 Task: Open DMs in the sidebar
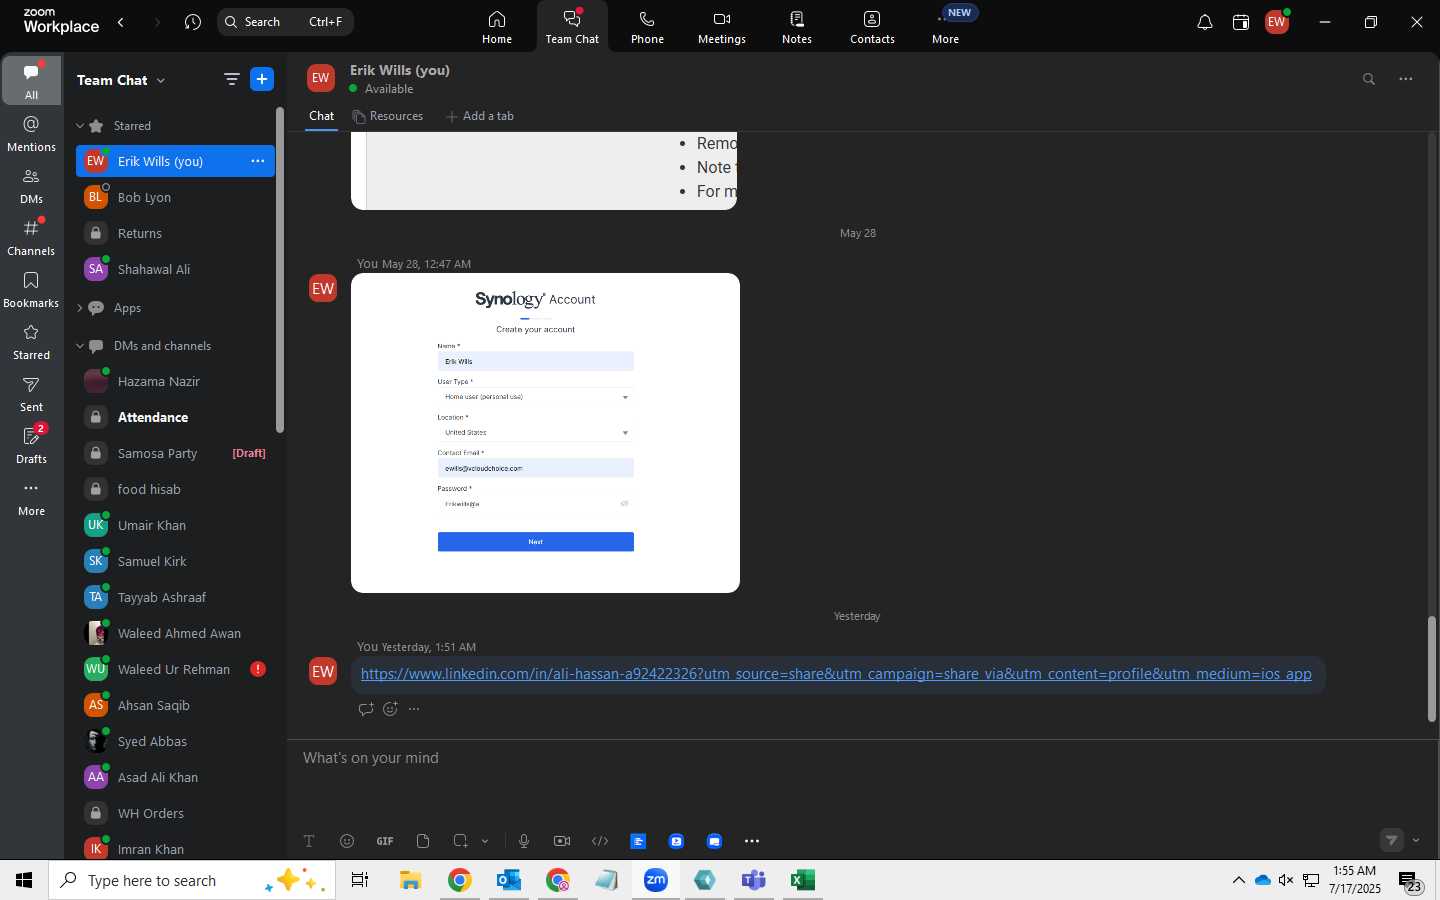point(32,185)
